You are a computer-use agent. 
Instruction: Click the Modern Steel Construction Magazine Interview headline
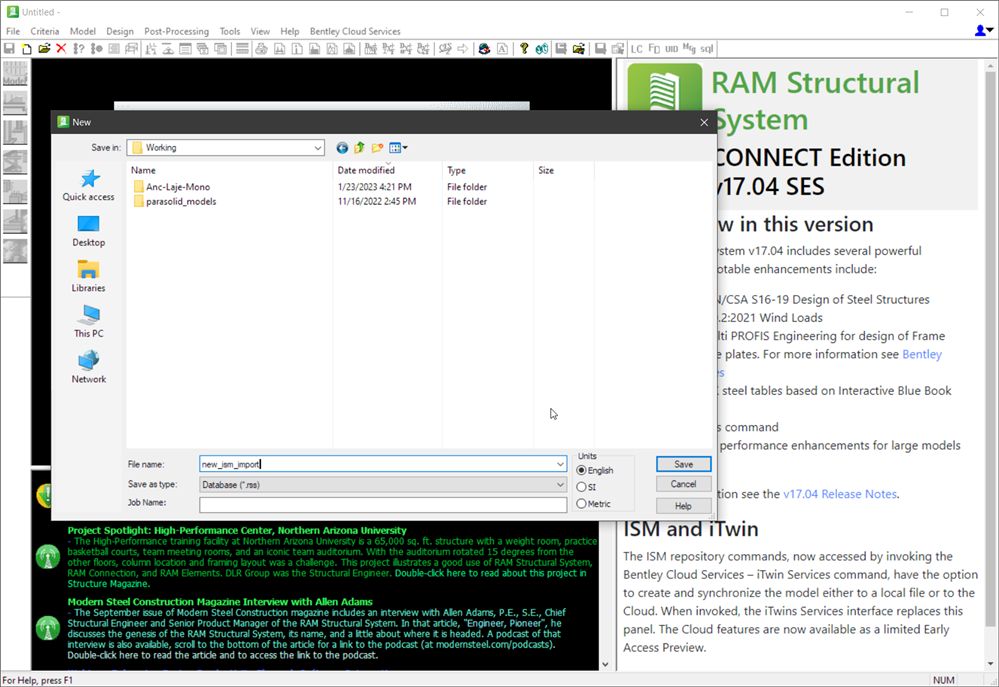[220, 602]
